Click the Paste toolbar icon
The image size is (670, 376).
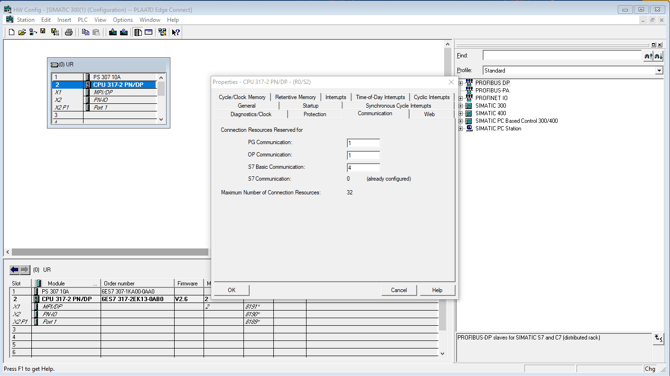(96, 32)
